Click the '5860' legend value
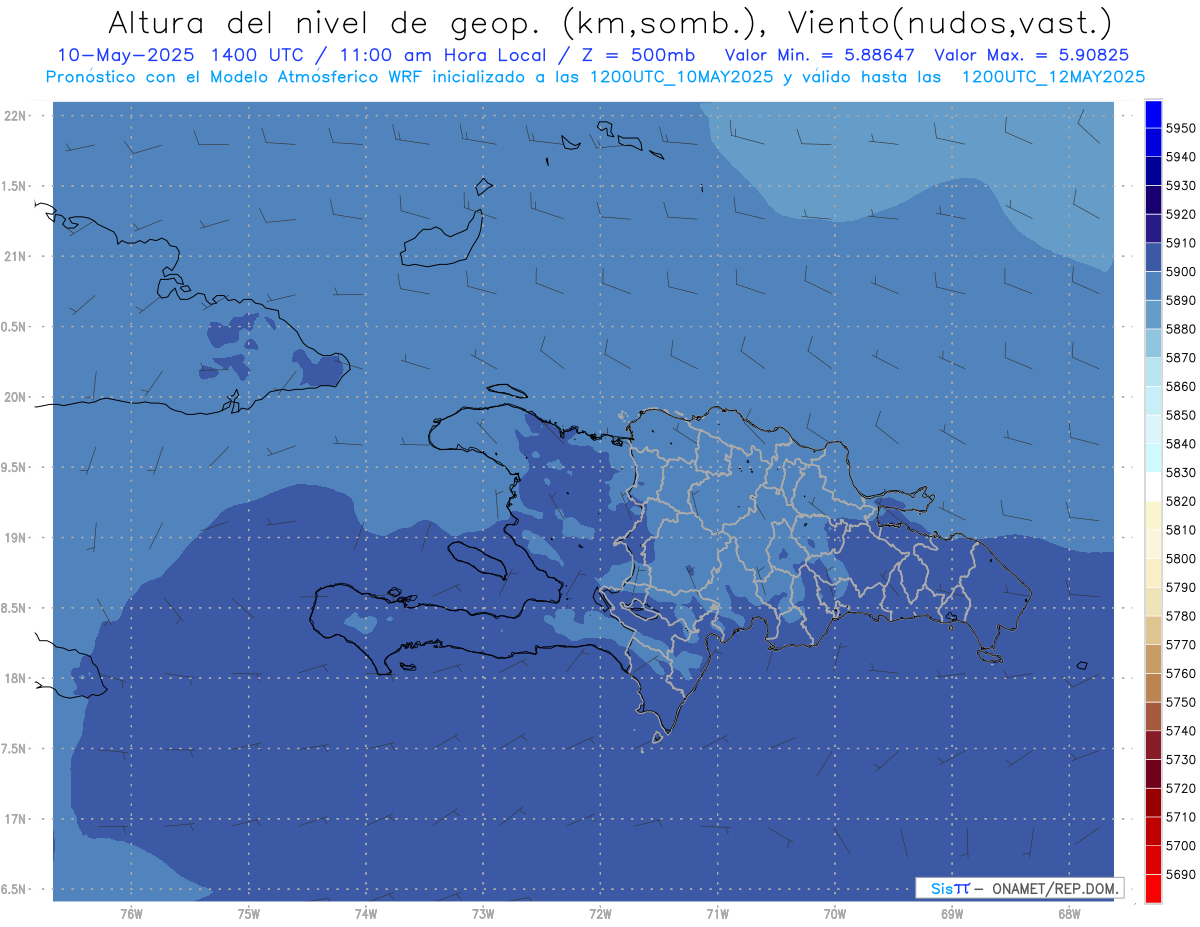The image size is (1200, 927). (1181, 387)
